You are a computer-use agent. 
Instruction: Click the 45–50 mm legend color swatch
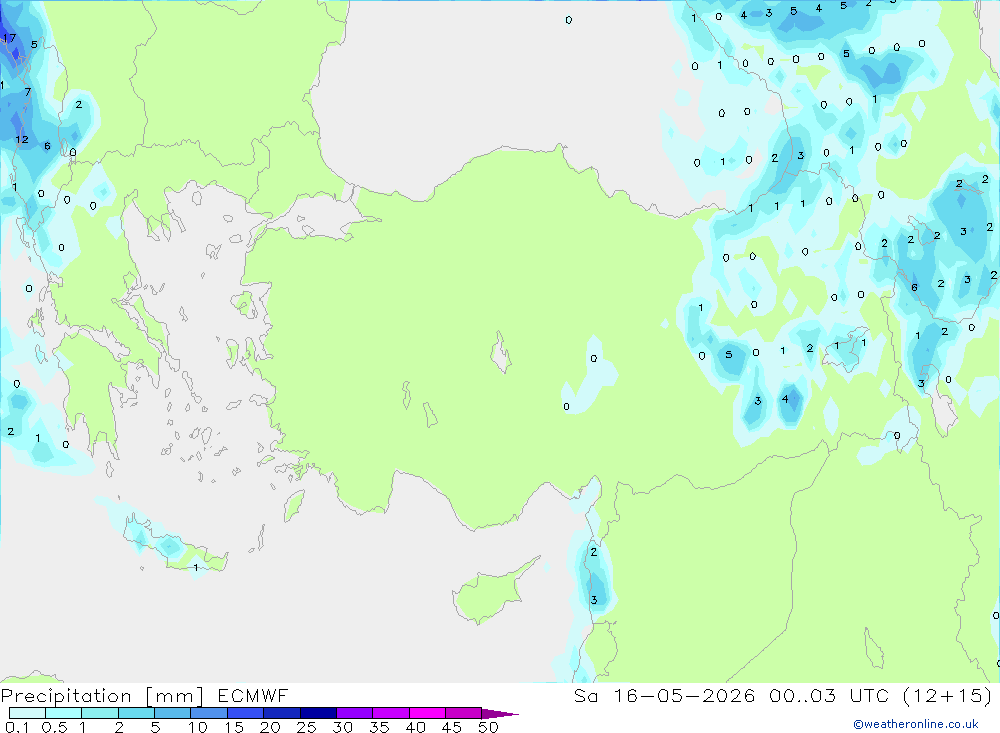[464, 713]
